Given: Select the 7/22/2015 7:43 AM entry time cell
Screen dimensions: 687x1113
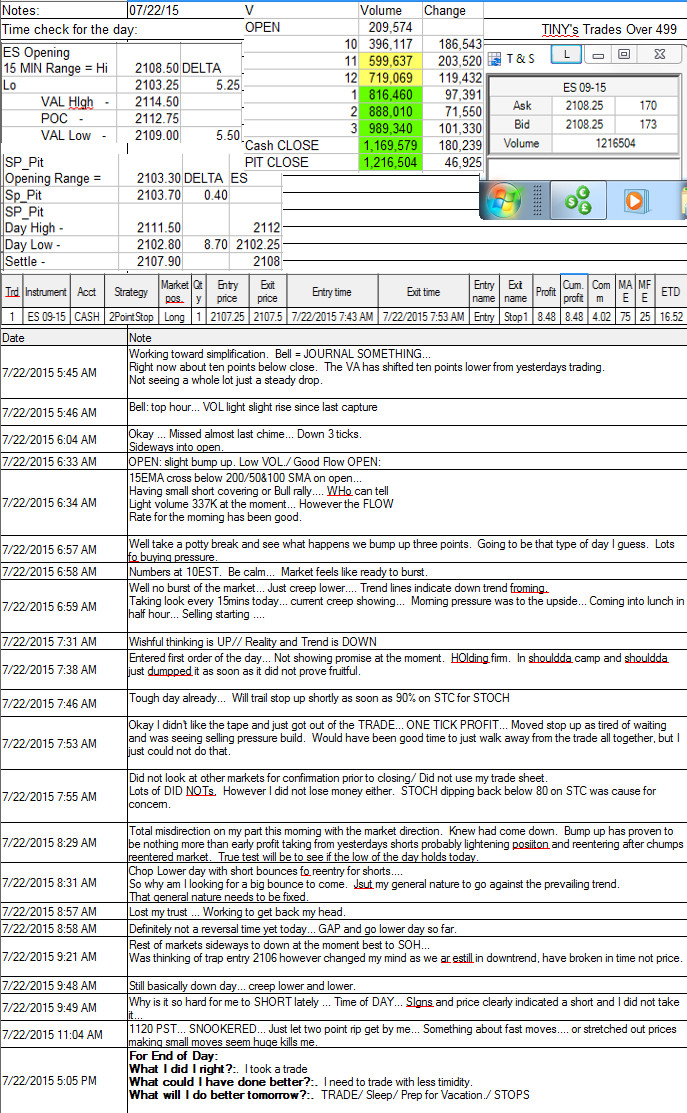Looking at the screenshot, I should (x=331, y=317).
